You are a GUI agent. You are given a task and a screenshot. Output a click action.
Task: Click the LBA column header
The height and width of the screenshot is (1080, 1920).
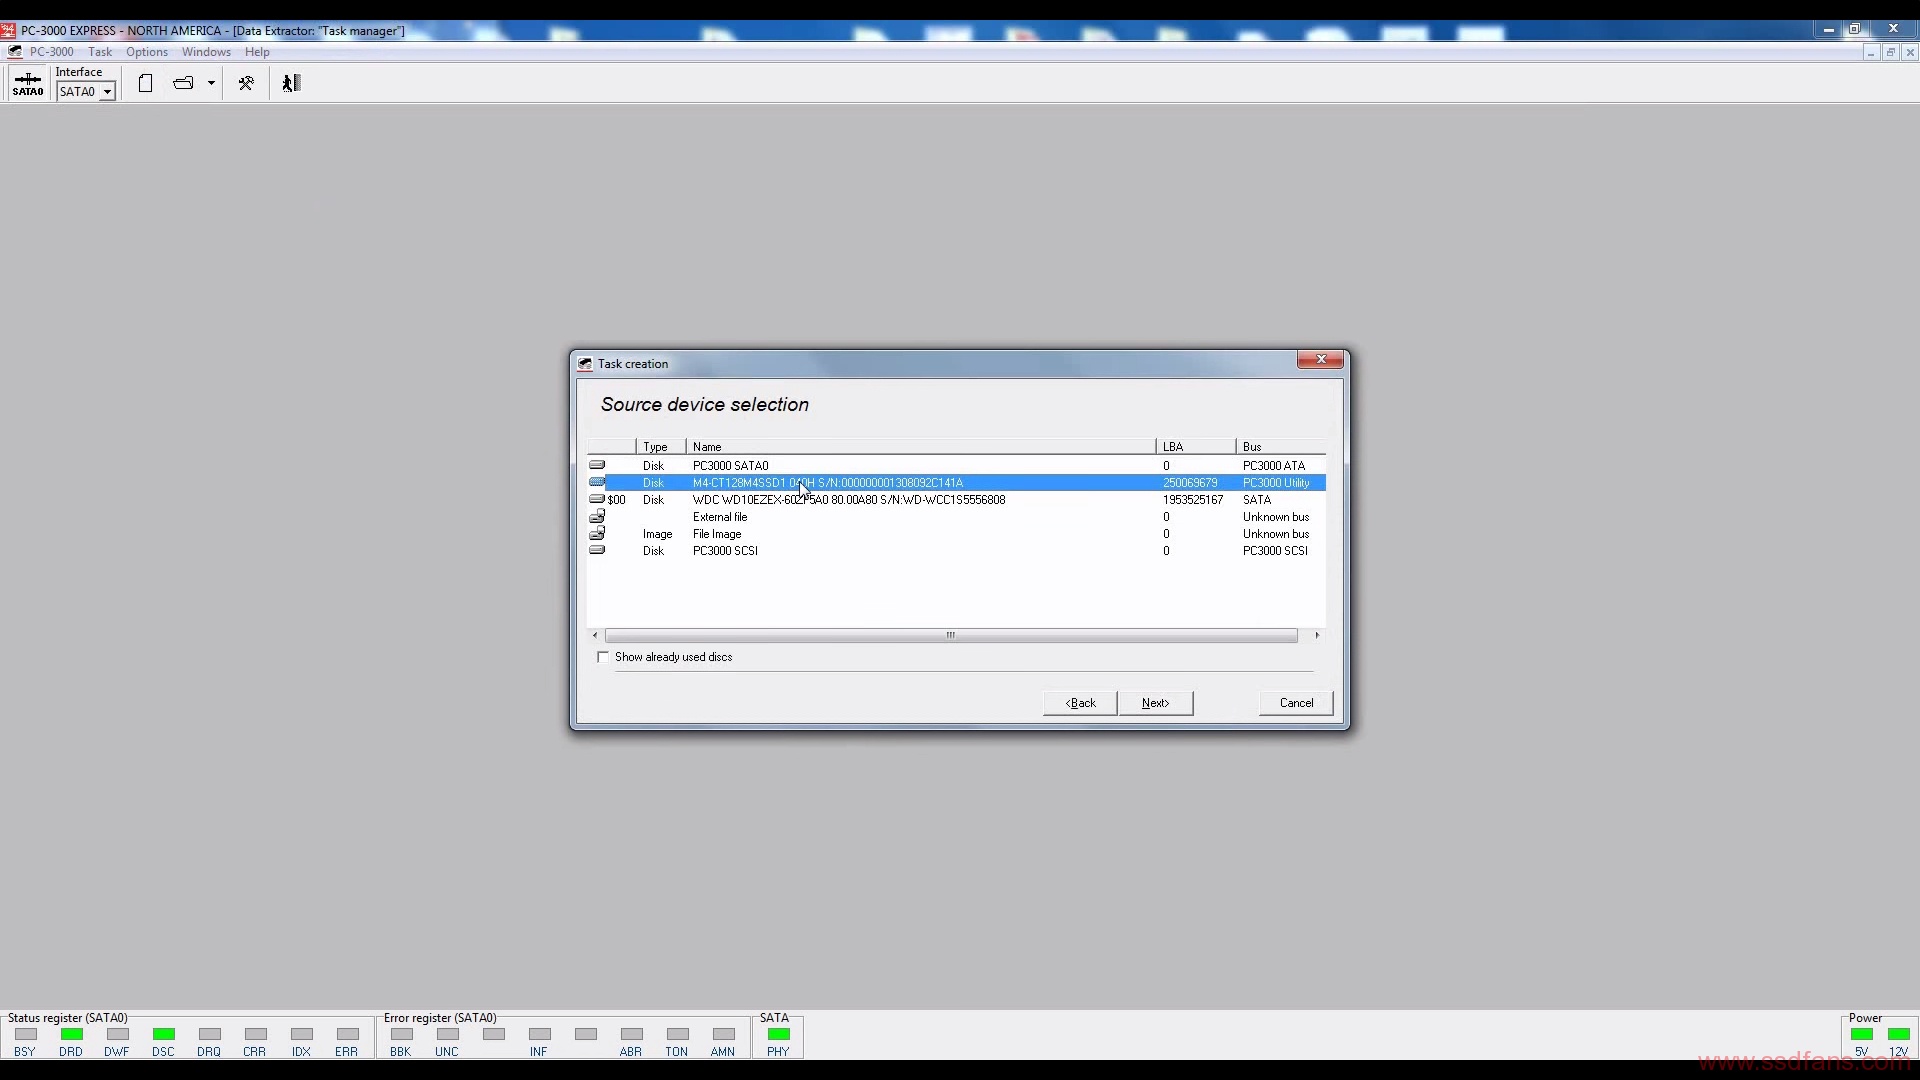pos(1196,447)
